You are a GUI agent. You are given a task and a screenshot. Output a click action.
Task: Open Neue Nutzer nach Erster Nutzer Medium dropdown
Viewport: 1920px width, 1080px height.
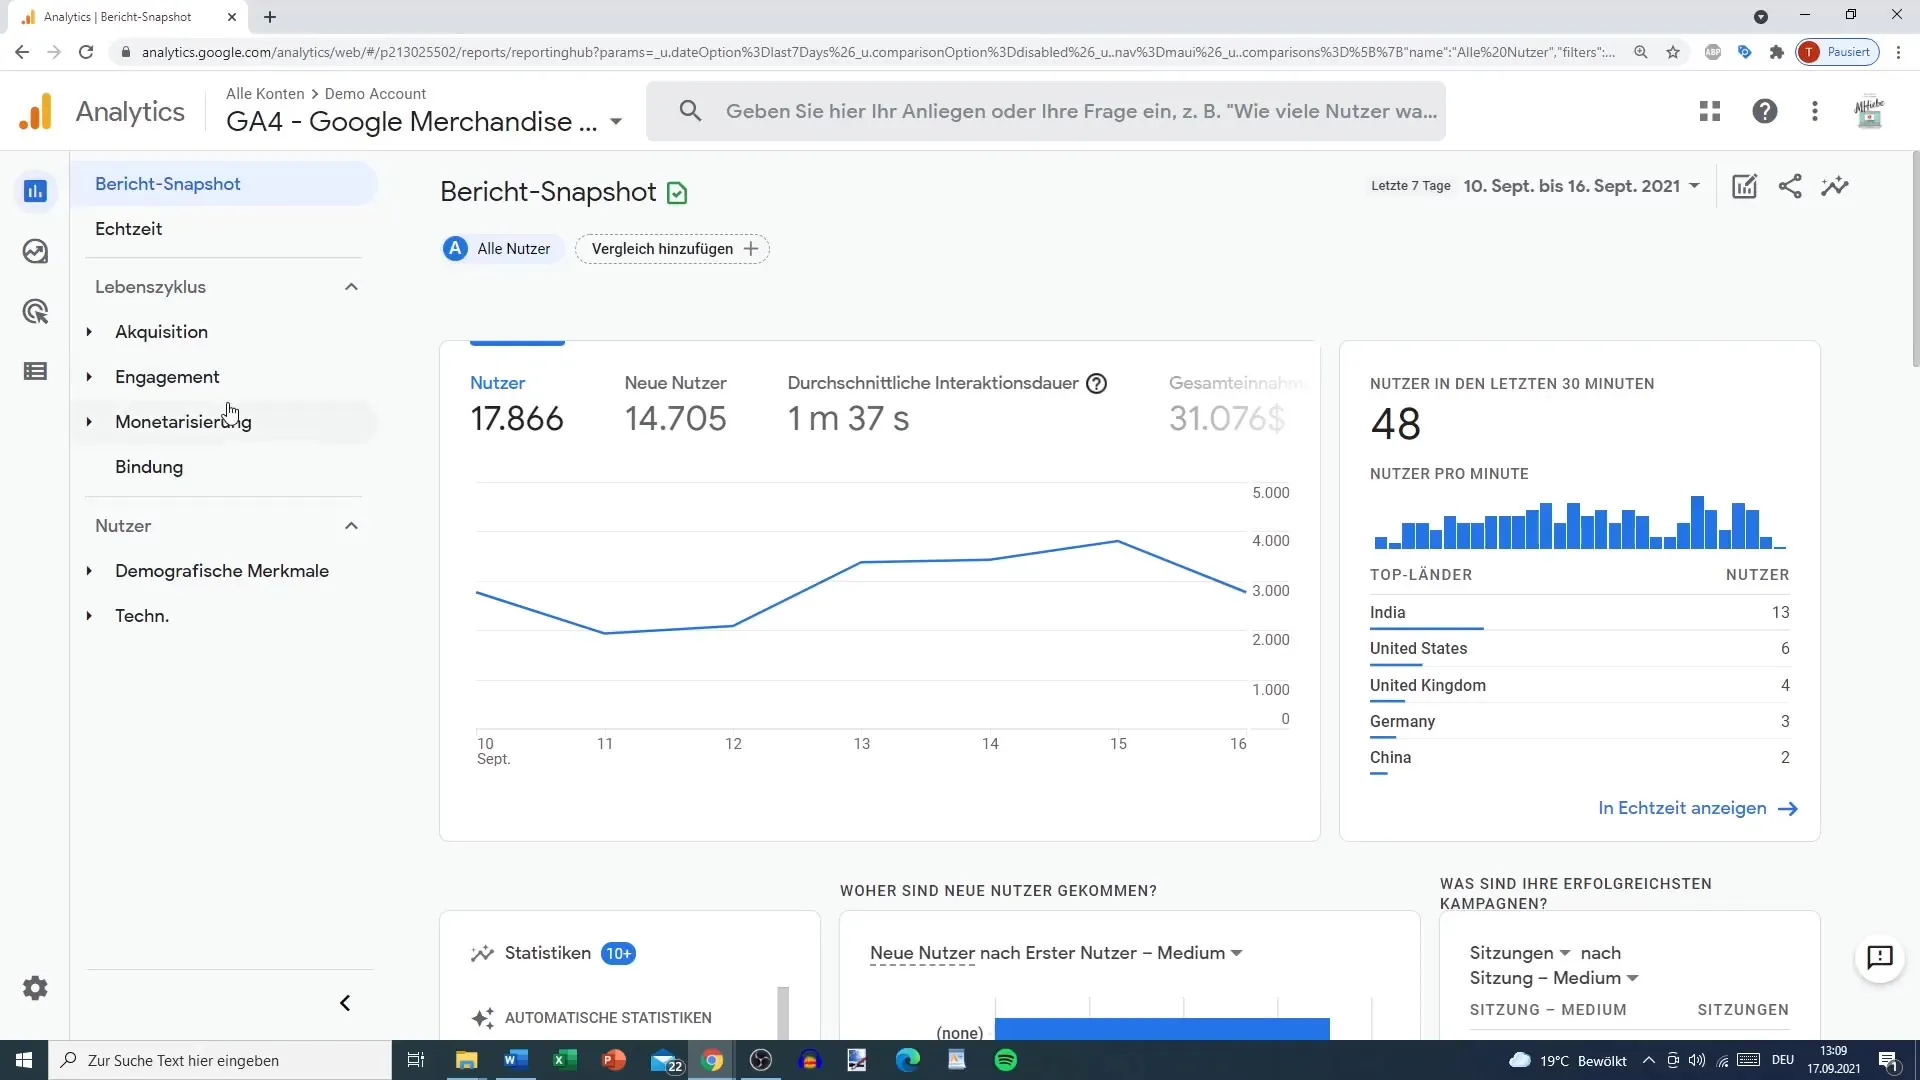click(1237, 953)
